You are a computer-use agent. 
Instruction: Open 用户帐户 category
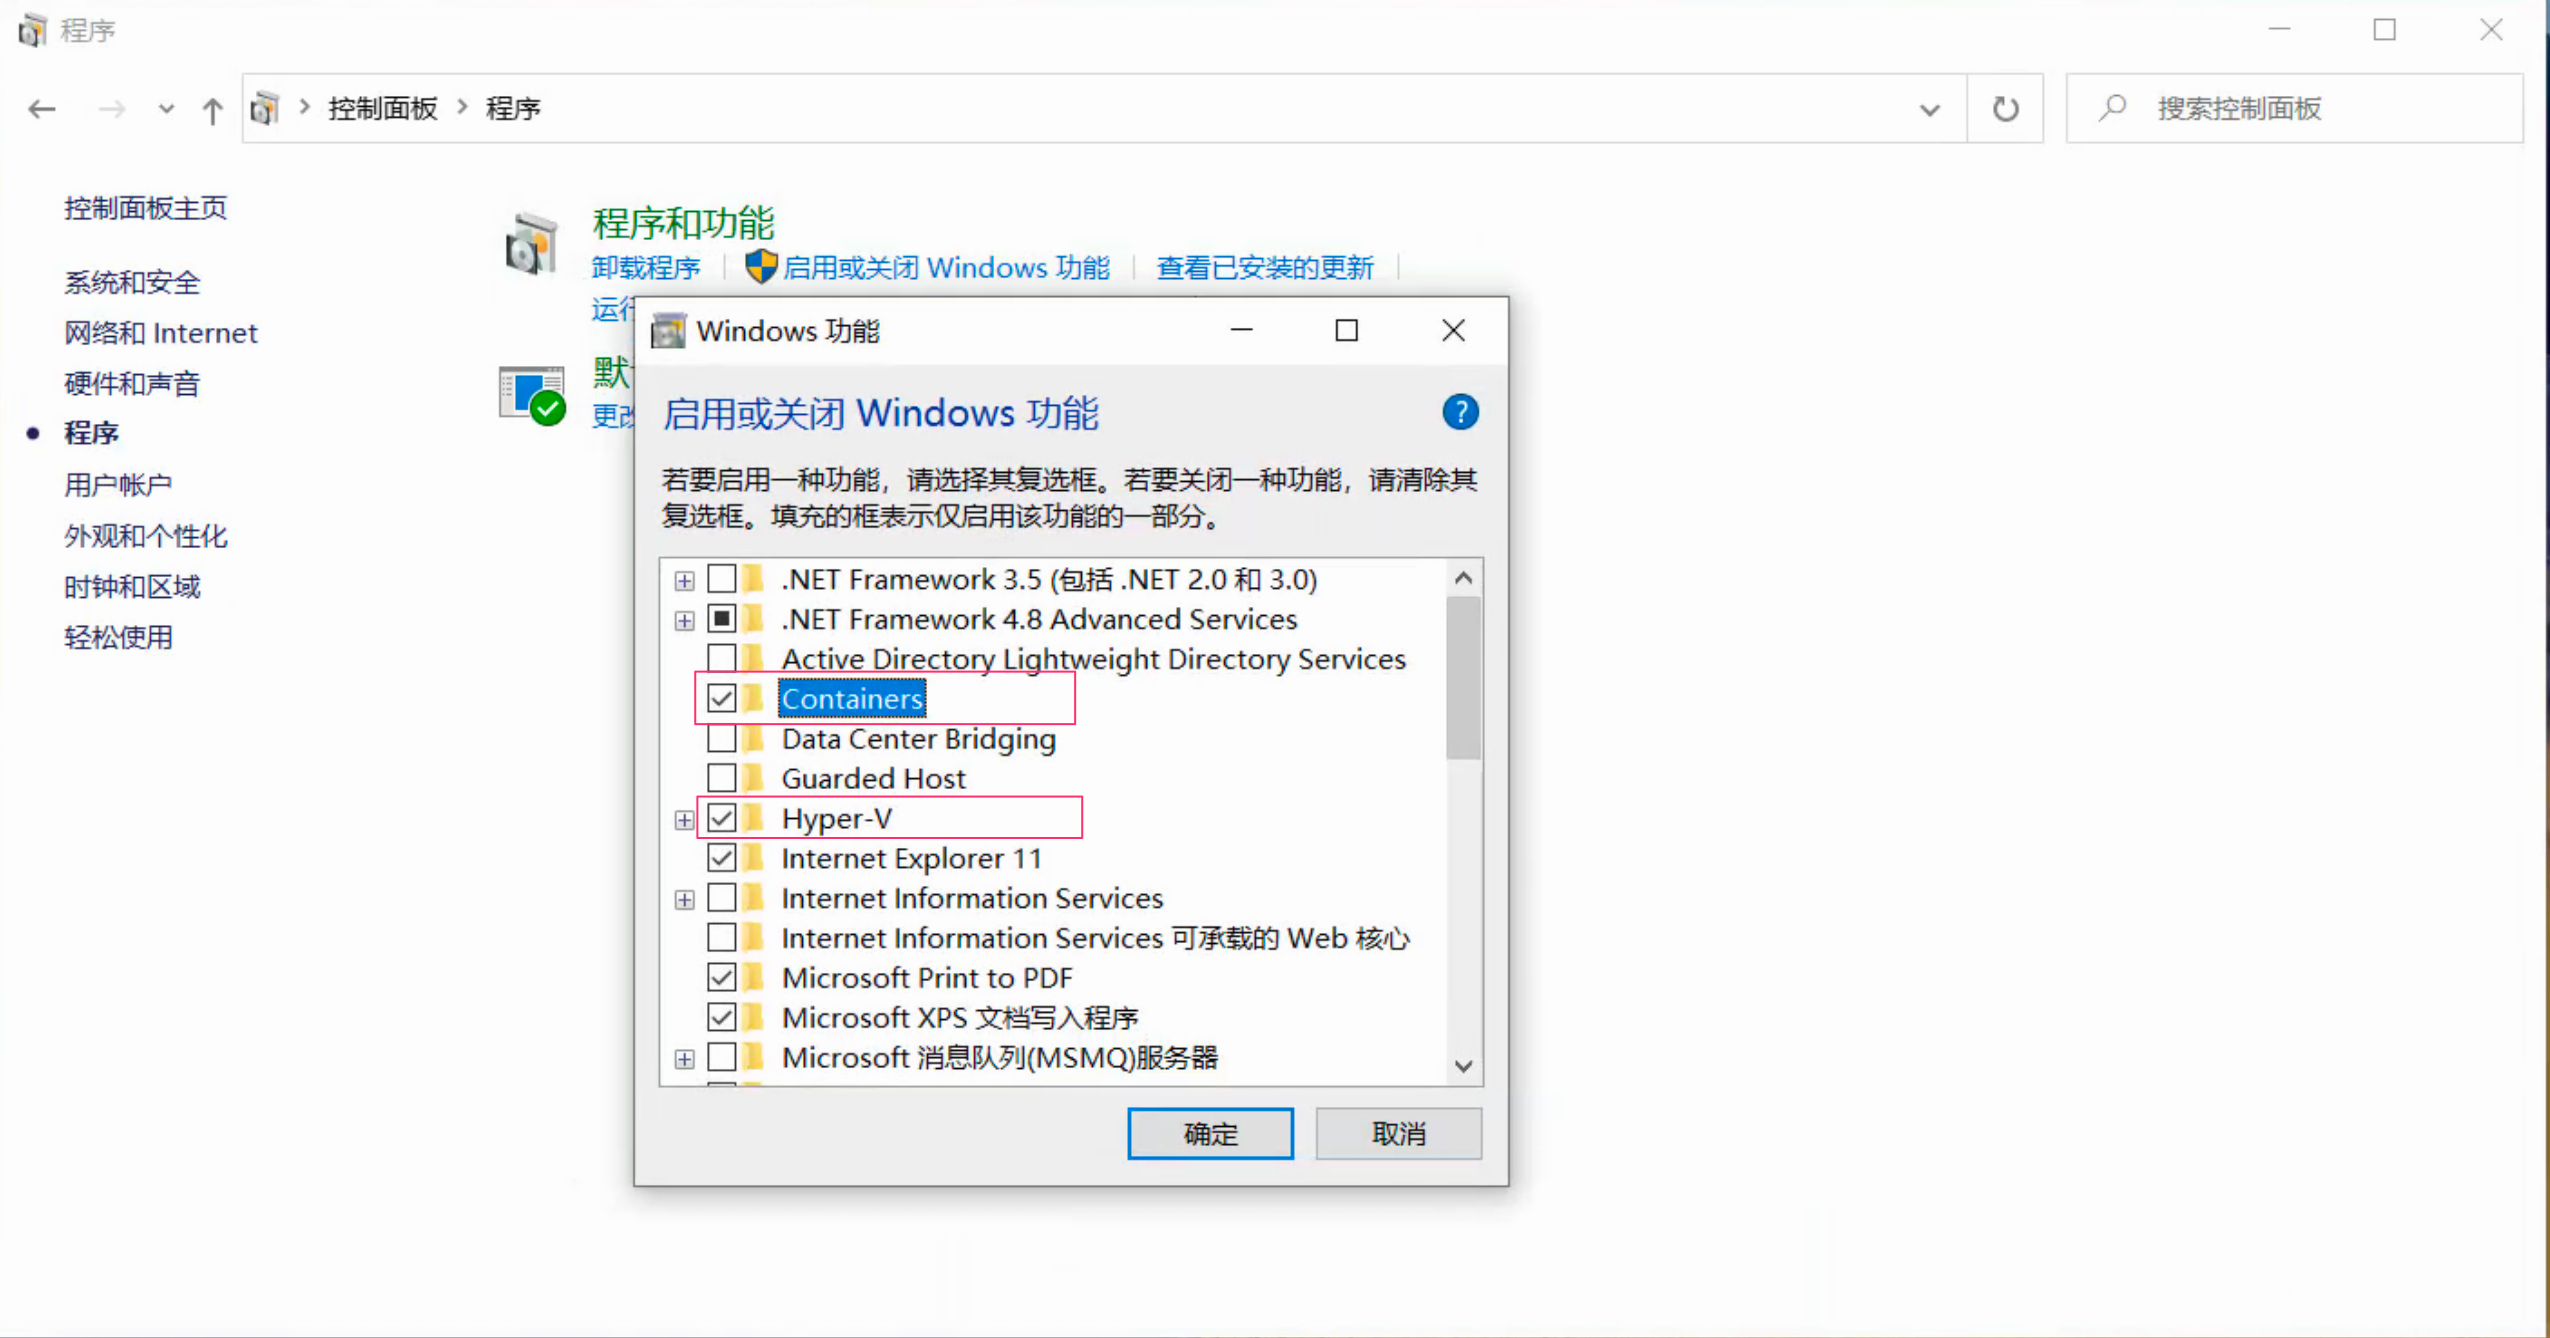click(118, 485)
